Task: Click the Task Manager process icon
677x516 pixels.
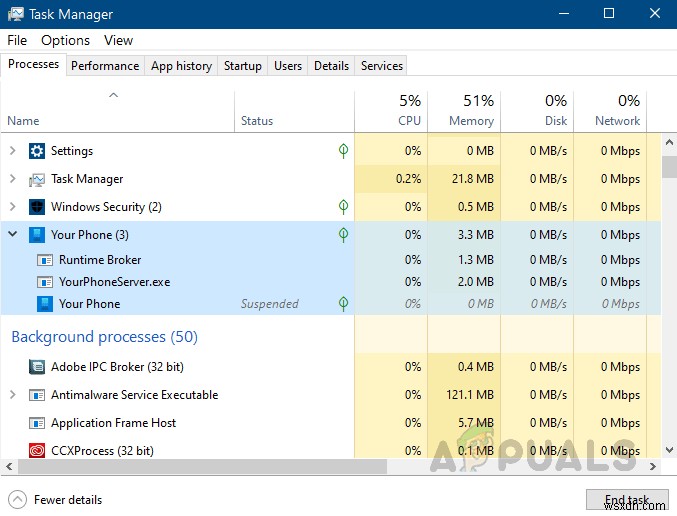Action: (x=37, y=179)
